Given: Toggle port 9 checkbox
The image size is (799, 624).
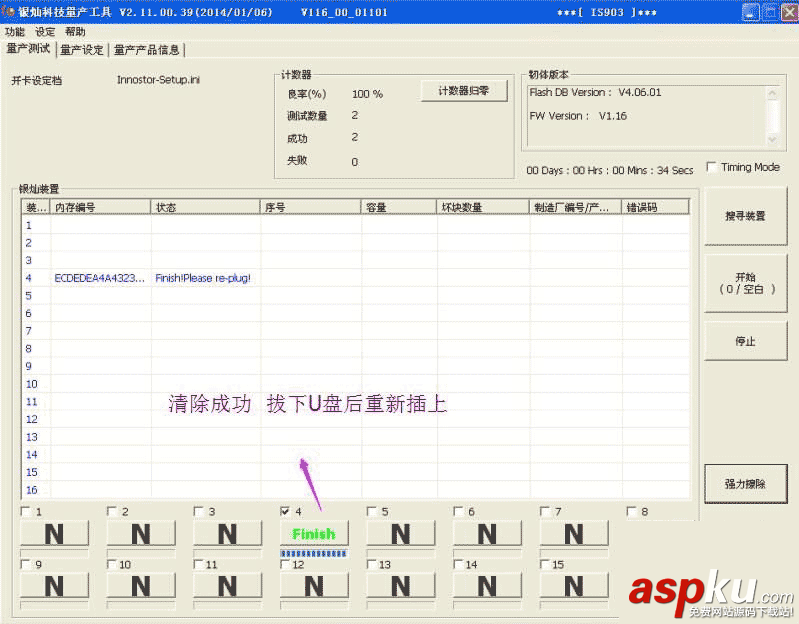Looking at the screenshot, I should 25,564.
